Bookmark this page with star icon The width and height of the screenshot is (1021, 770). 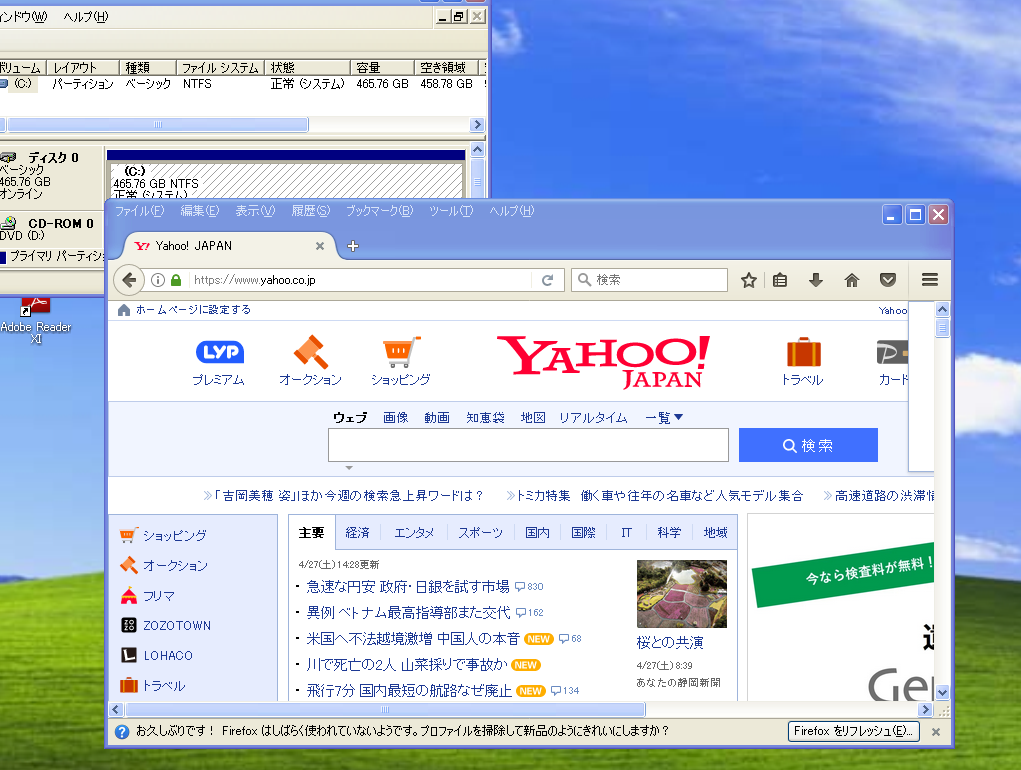pos(749,280)
